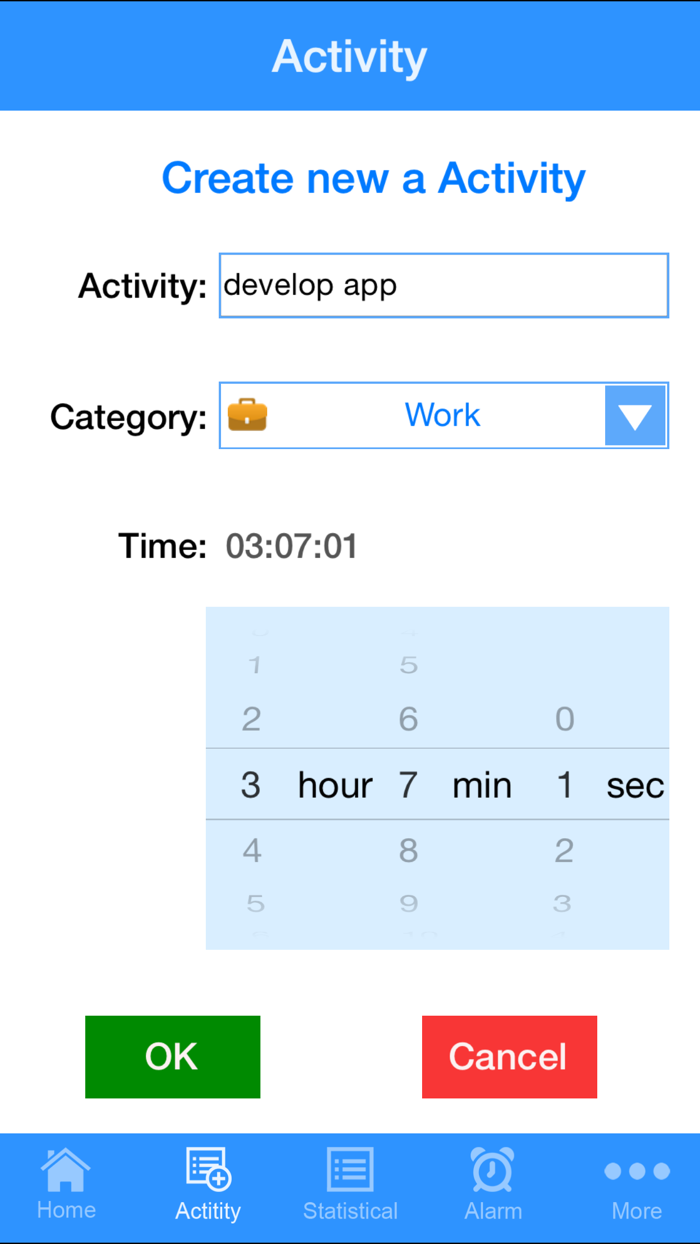Click the develop app activity text field
The height and width of the screenshot is (1244, 700).
pos(443,285)
